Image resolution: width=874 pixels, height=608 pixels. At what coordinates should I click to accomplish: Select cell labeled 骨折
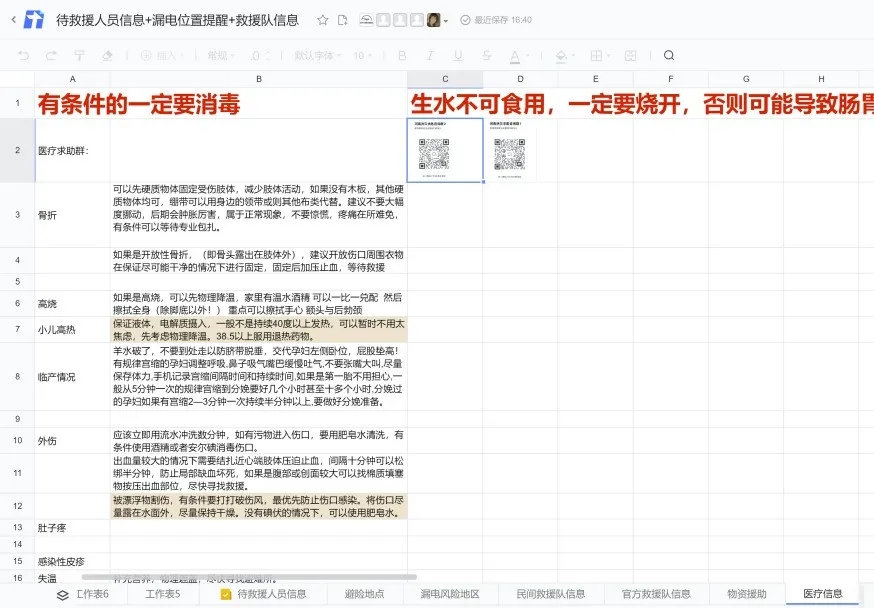(72, 215)
